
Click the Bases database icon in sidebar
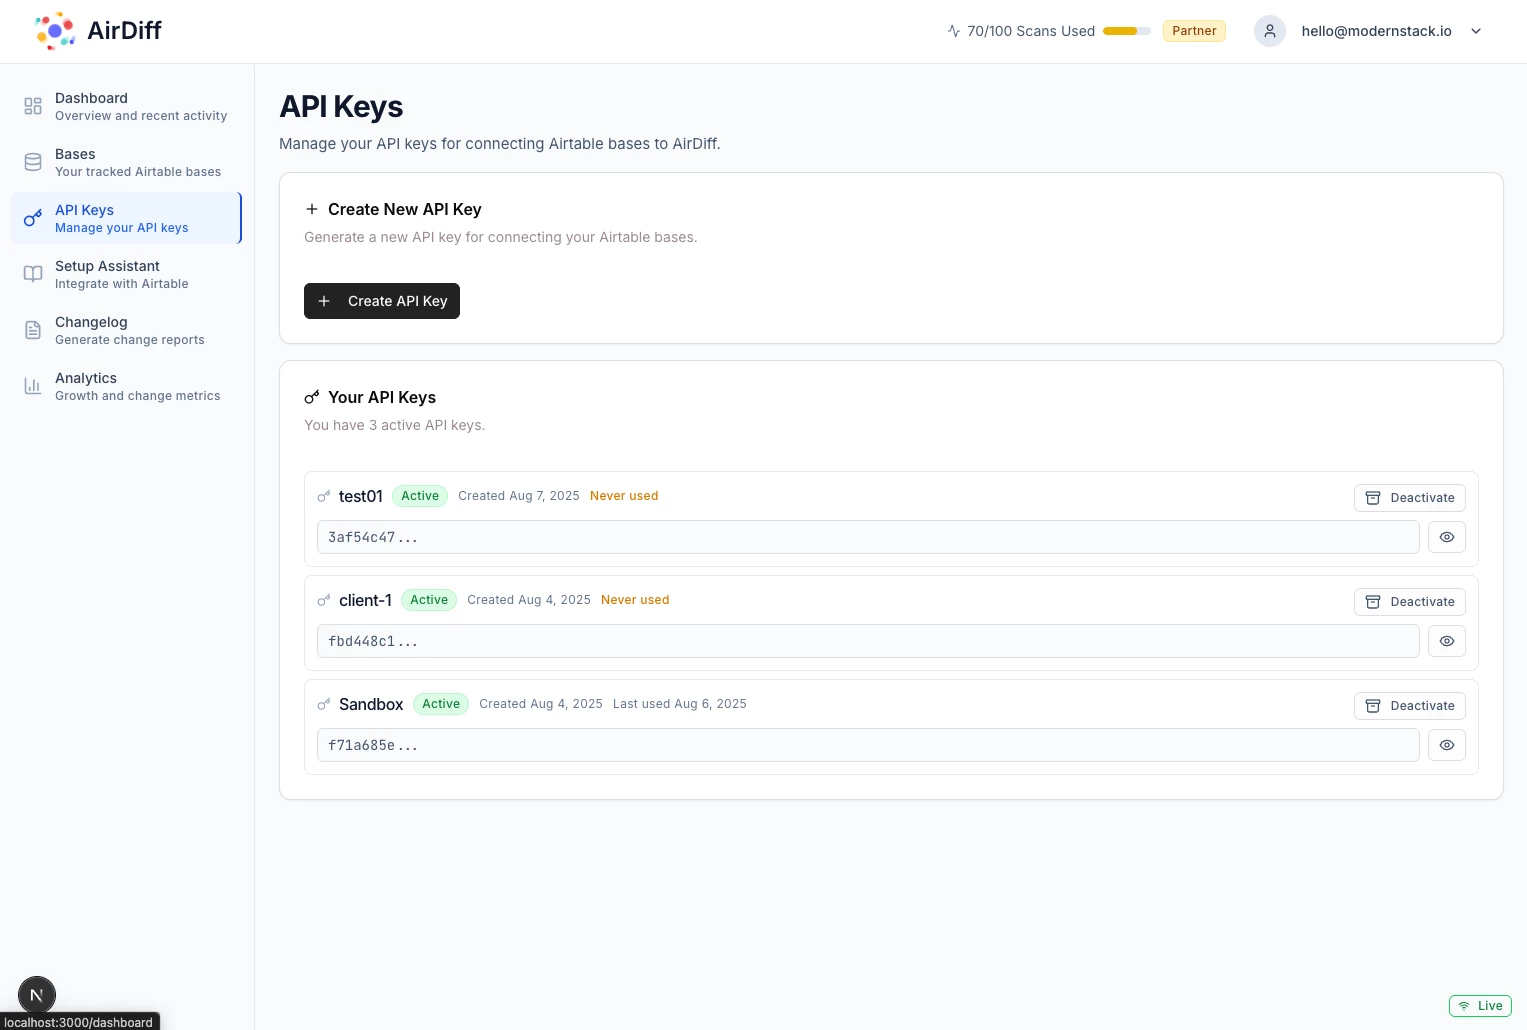pyautogui.click(x=33, y=162)
